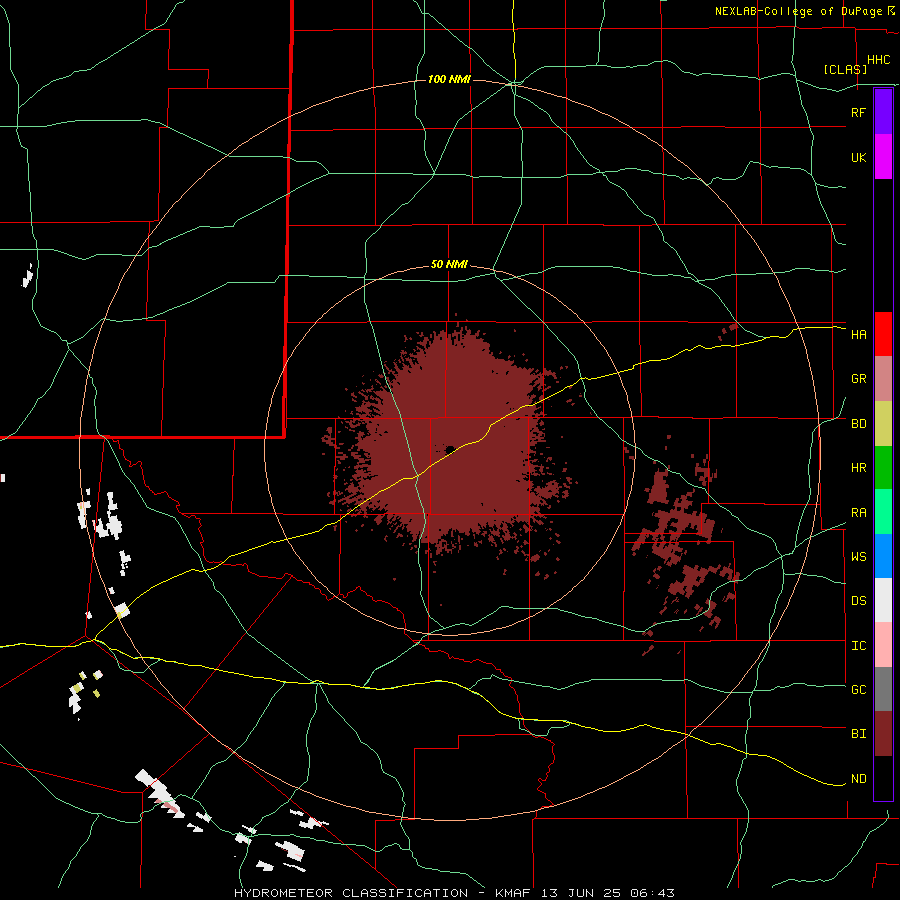Click the GC gray legend swatch
This screenshot has width=900, height=900.
(883, 689)
